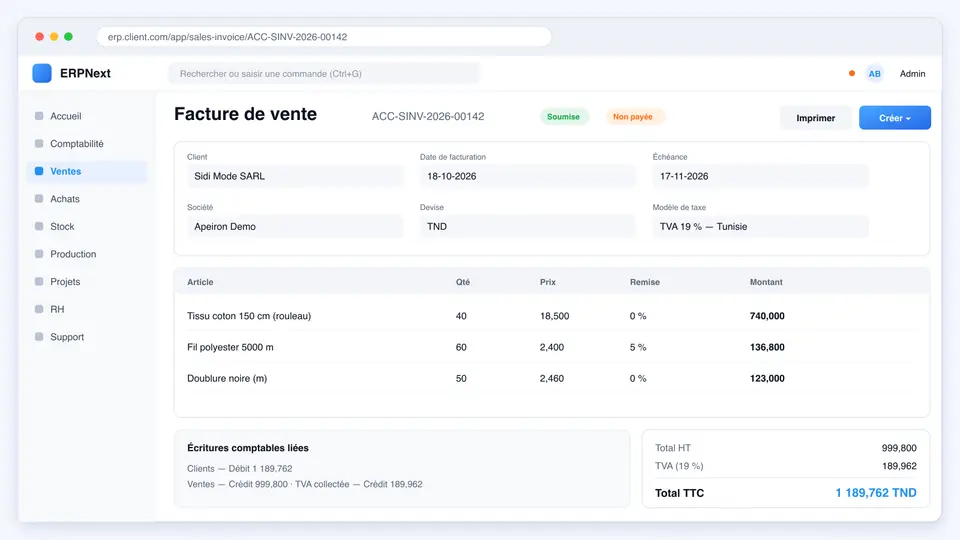Open the Créer dropdown button
960x540 pixels.
894,118
